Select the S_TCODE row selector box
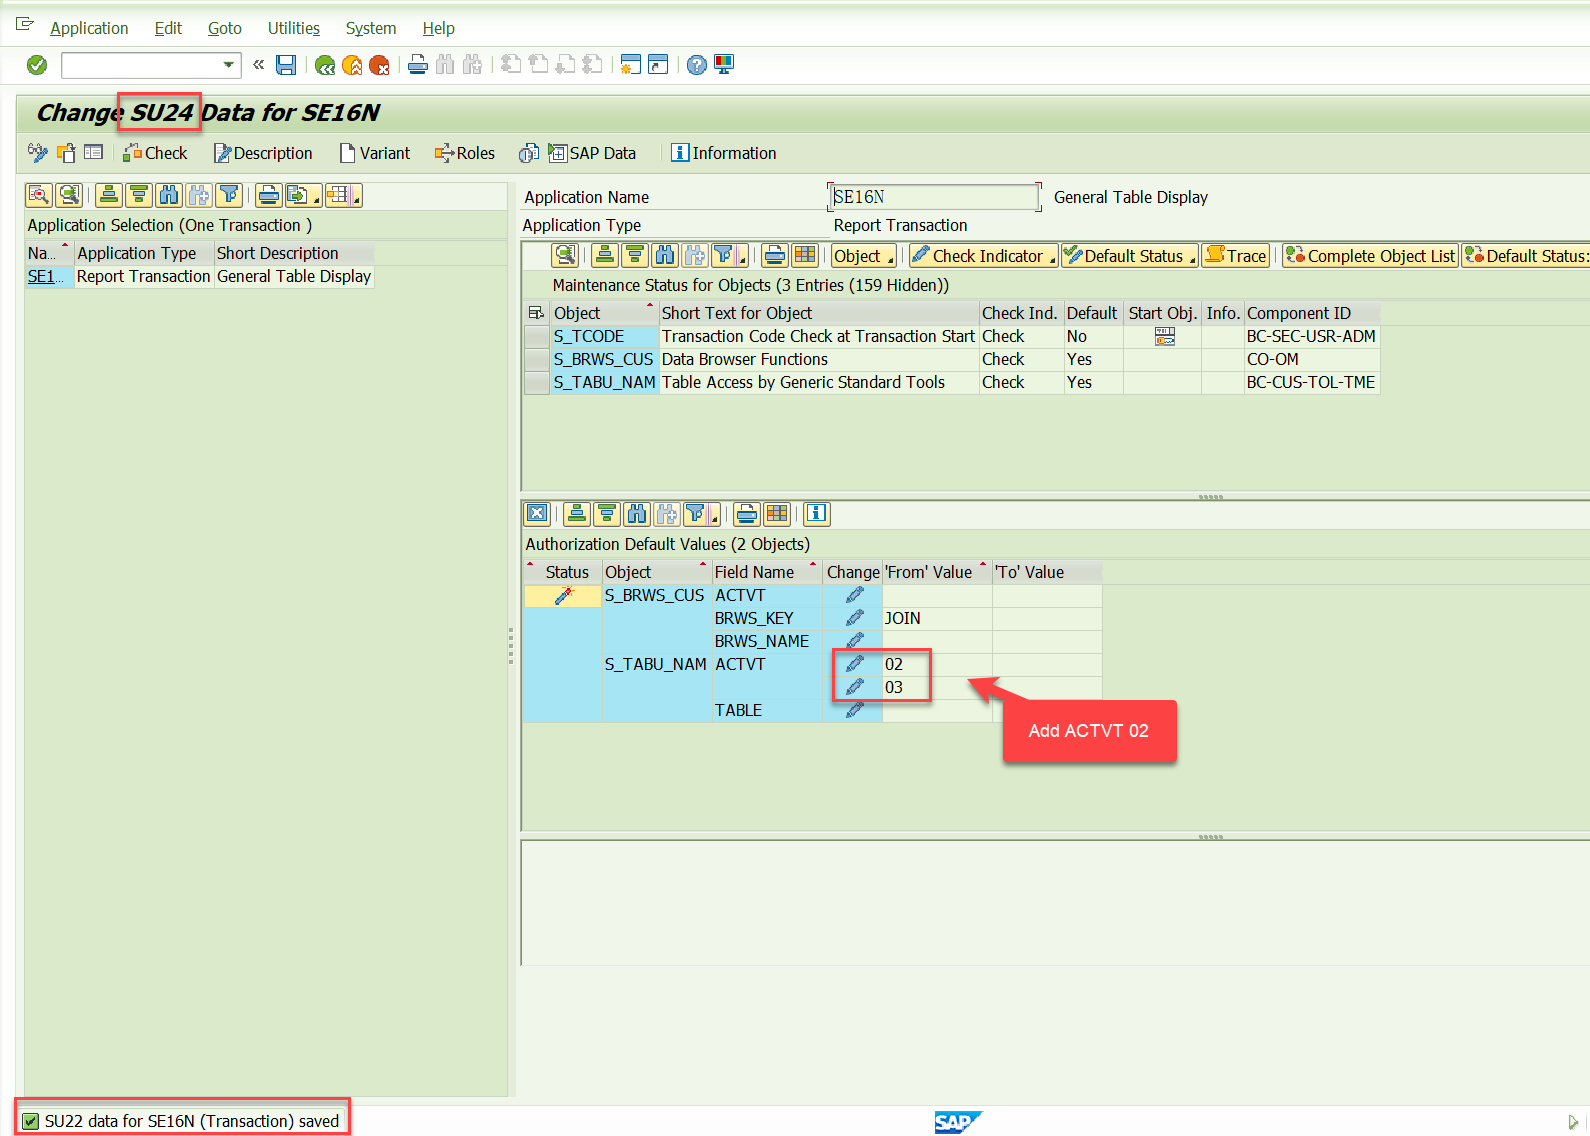1590x1136 pixels. (537, 337)
